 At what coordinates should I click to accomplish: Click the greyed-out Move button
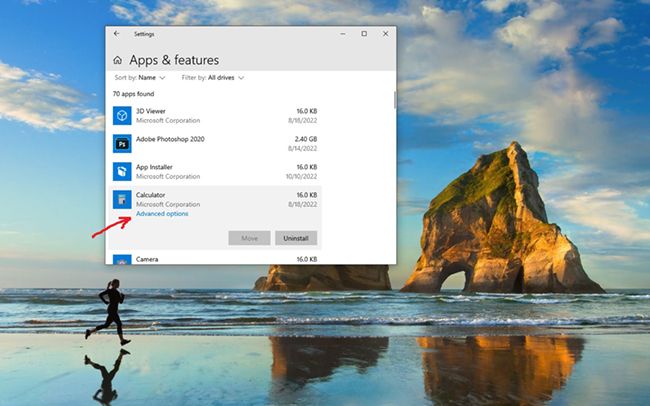(250, 238)
